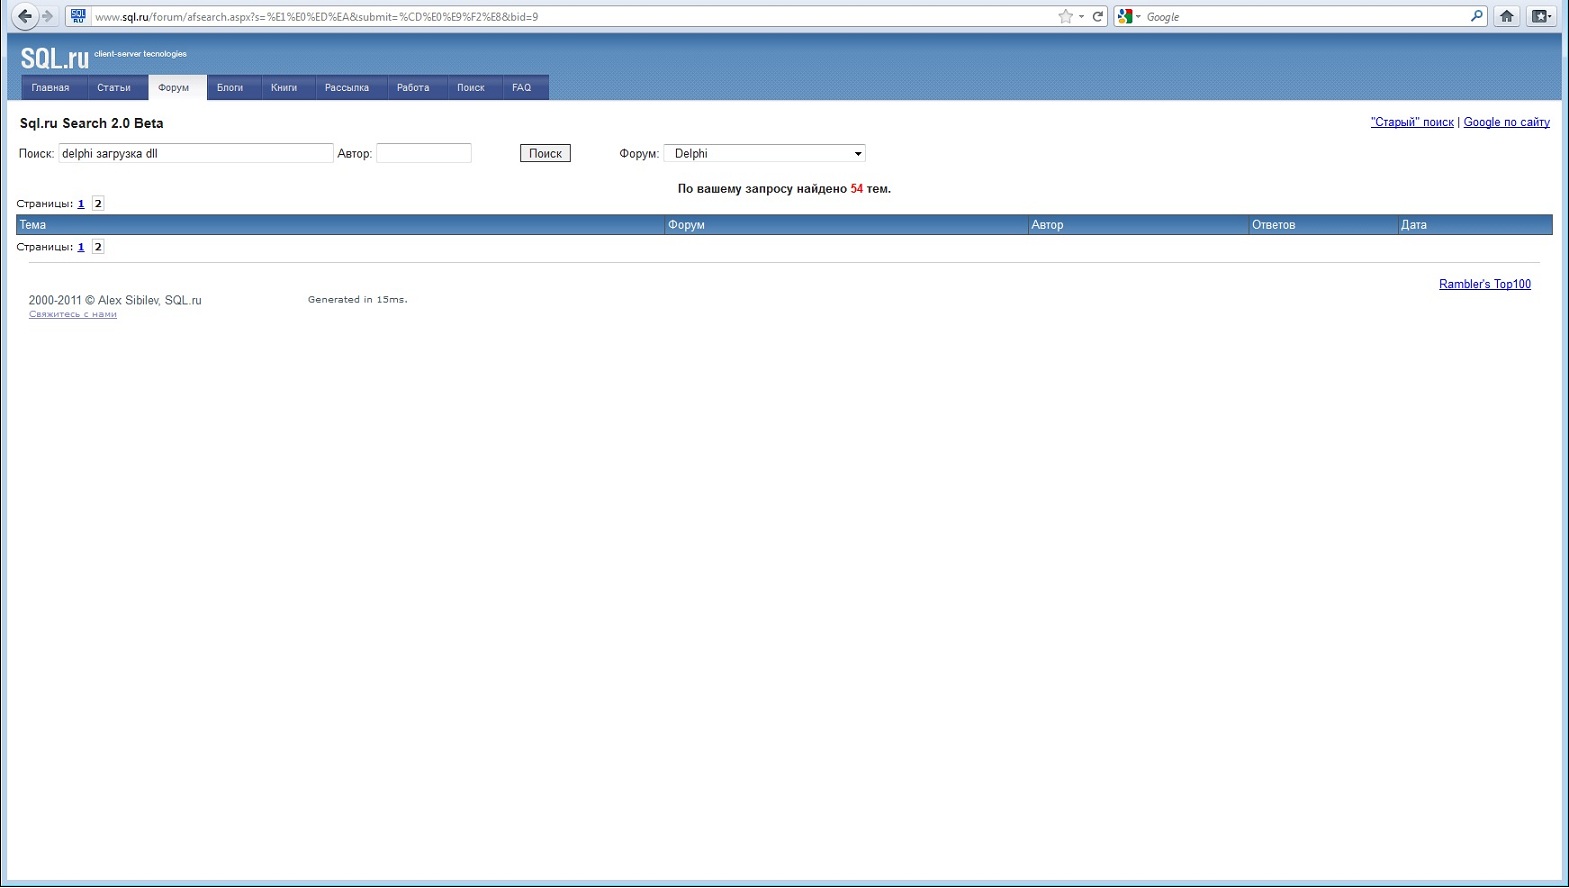This screenshot has width=1569, height=888.
Task: Open the search engine selector dropdown arrow
Action: (x=1138, y=17)
